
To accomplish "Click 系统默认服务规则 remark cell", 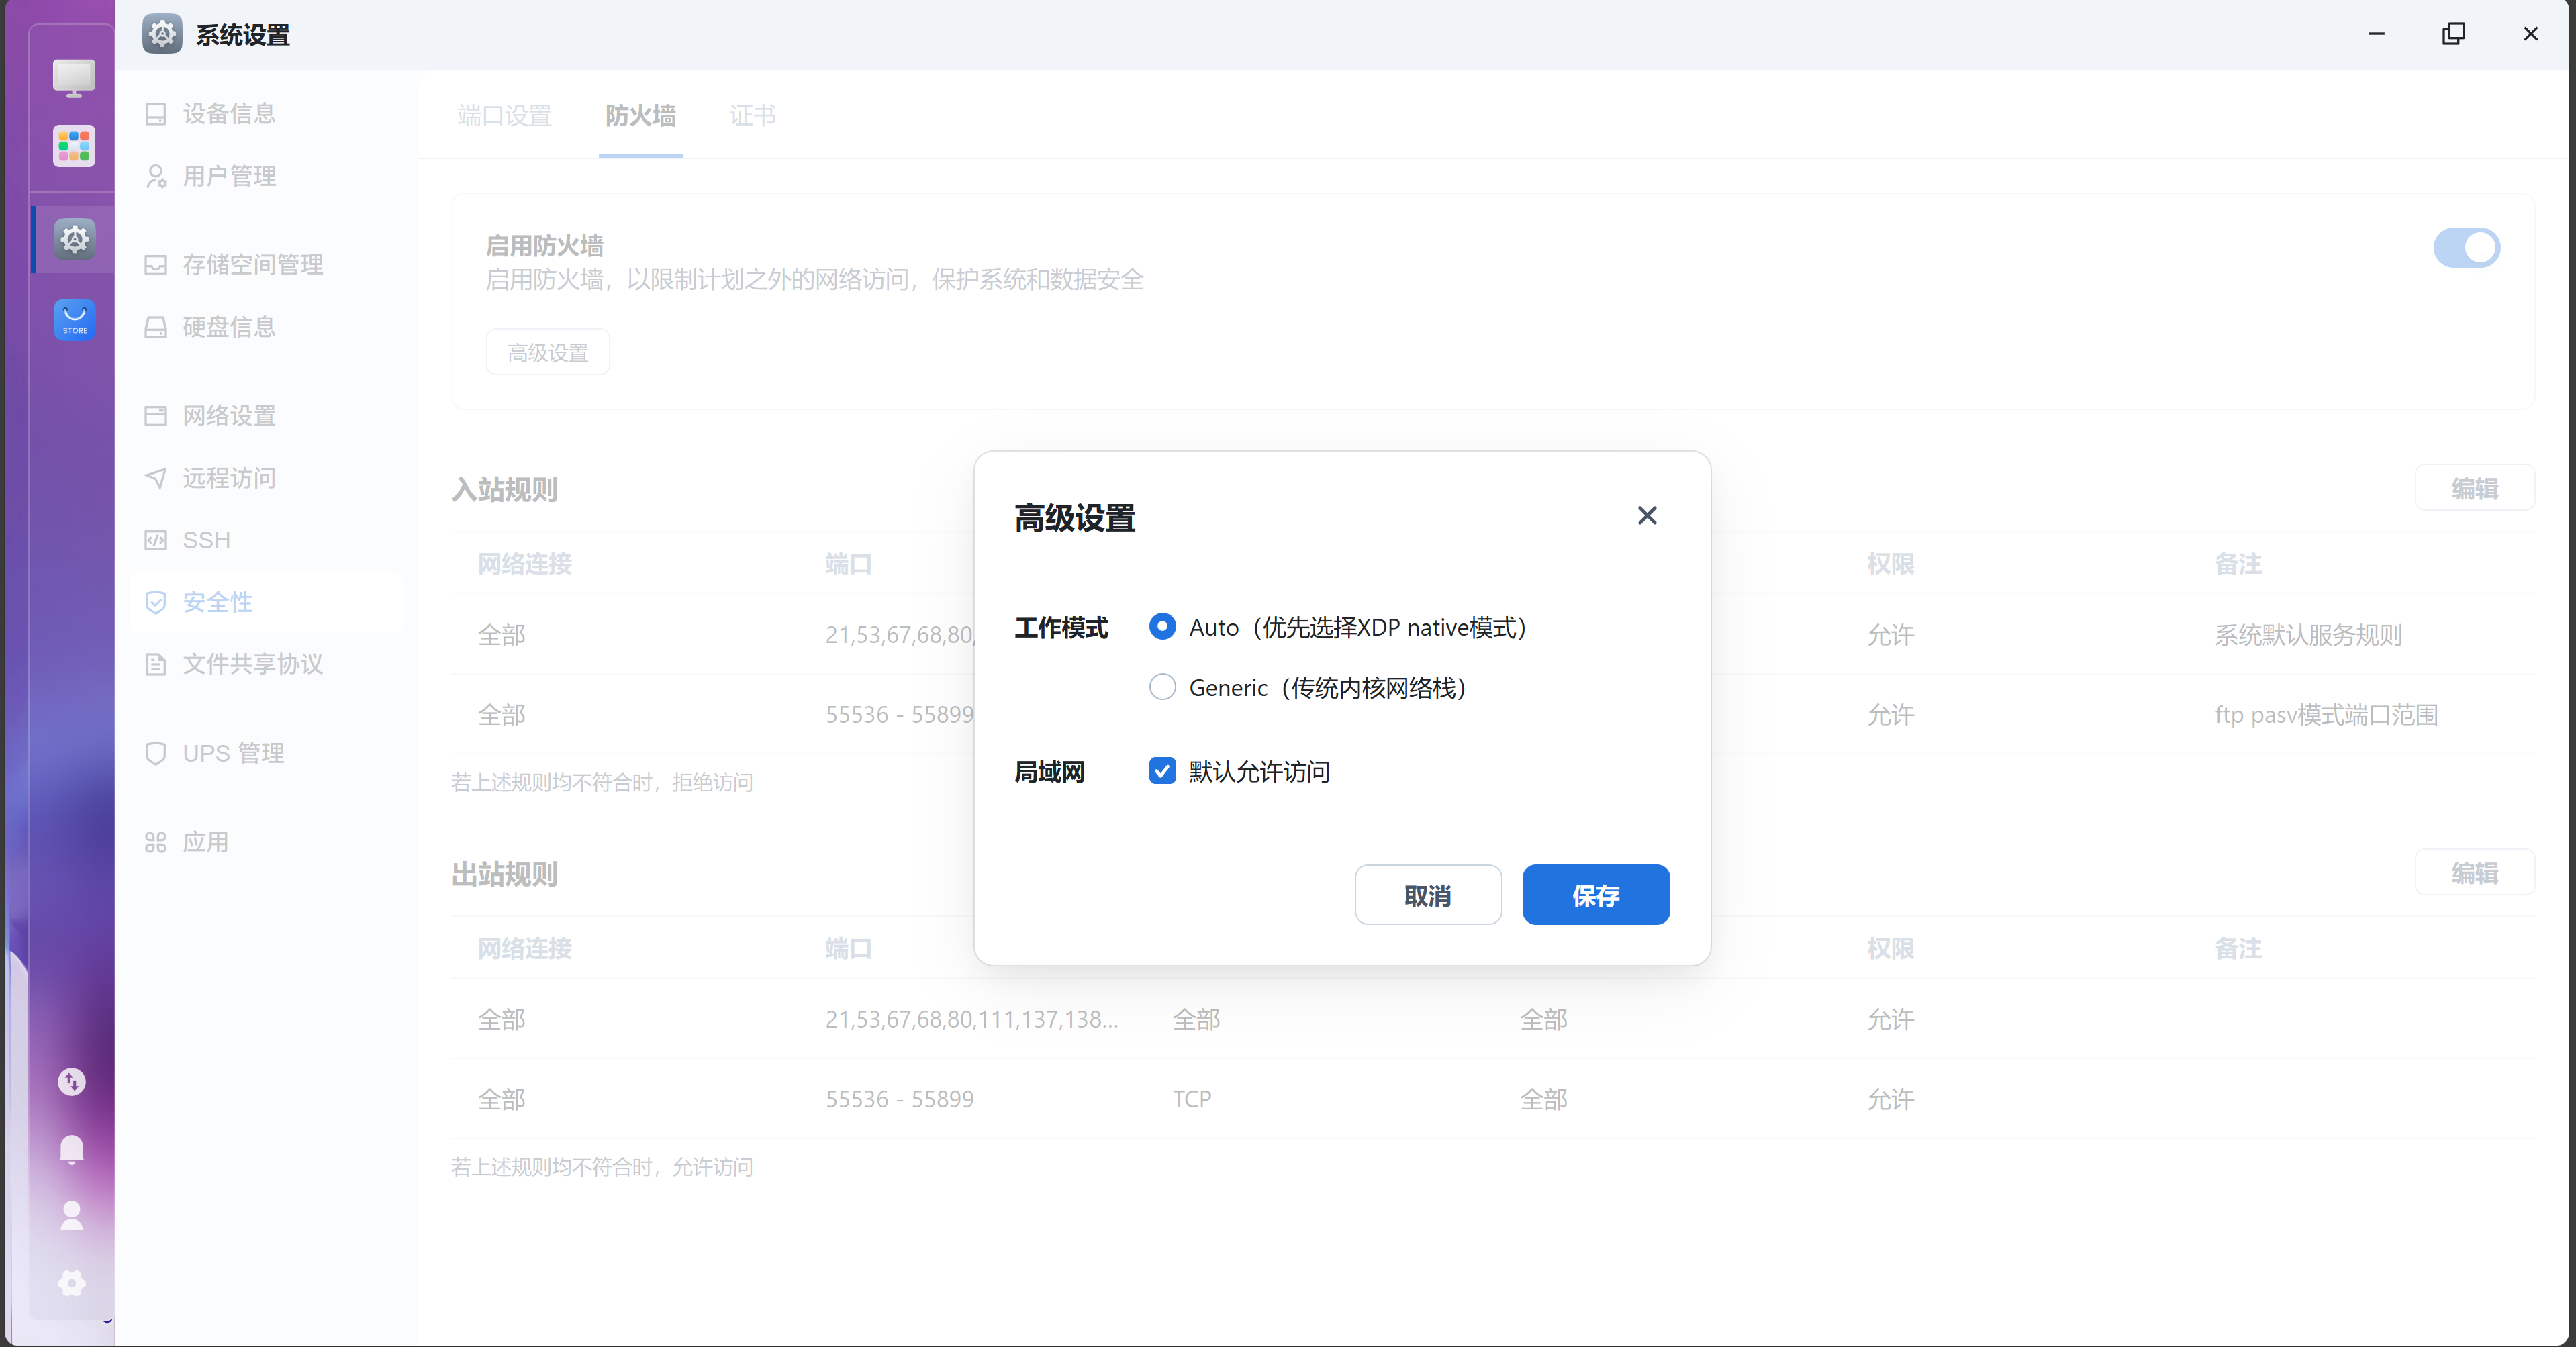I will point(2308,635).
